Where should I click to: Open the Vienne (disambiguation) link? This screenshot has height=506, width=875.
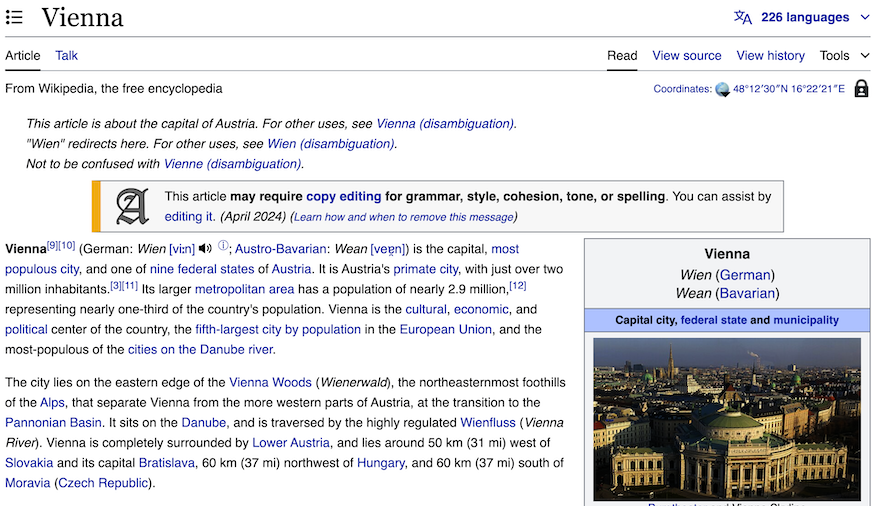(x=232, y=164)
